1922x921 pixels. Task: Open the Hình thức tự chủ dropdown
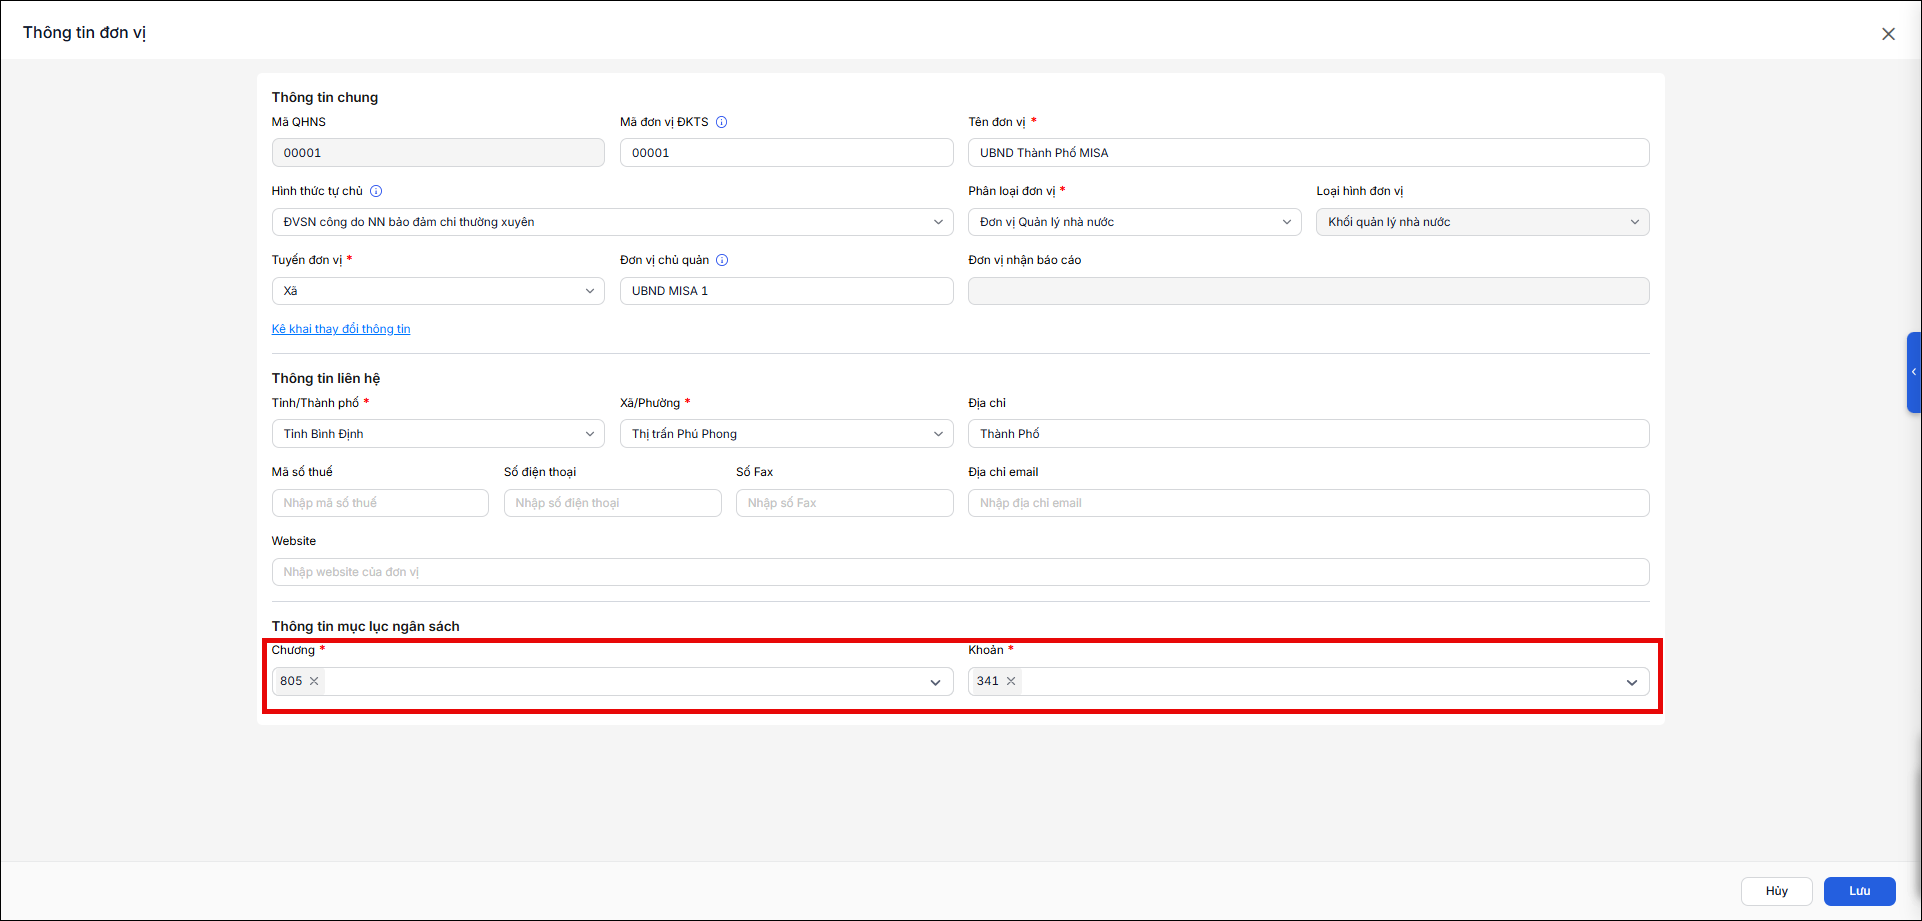point(612,222)
